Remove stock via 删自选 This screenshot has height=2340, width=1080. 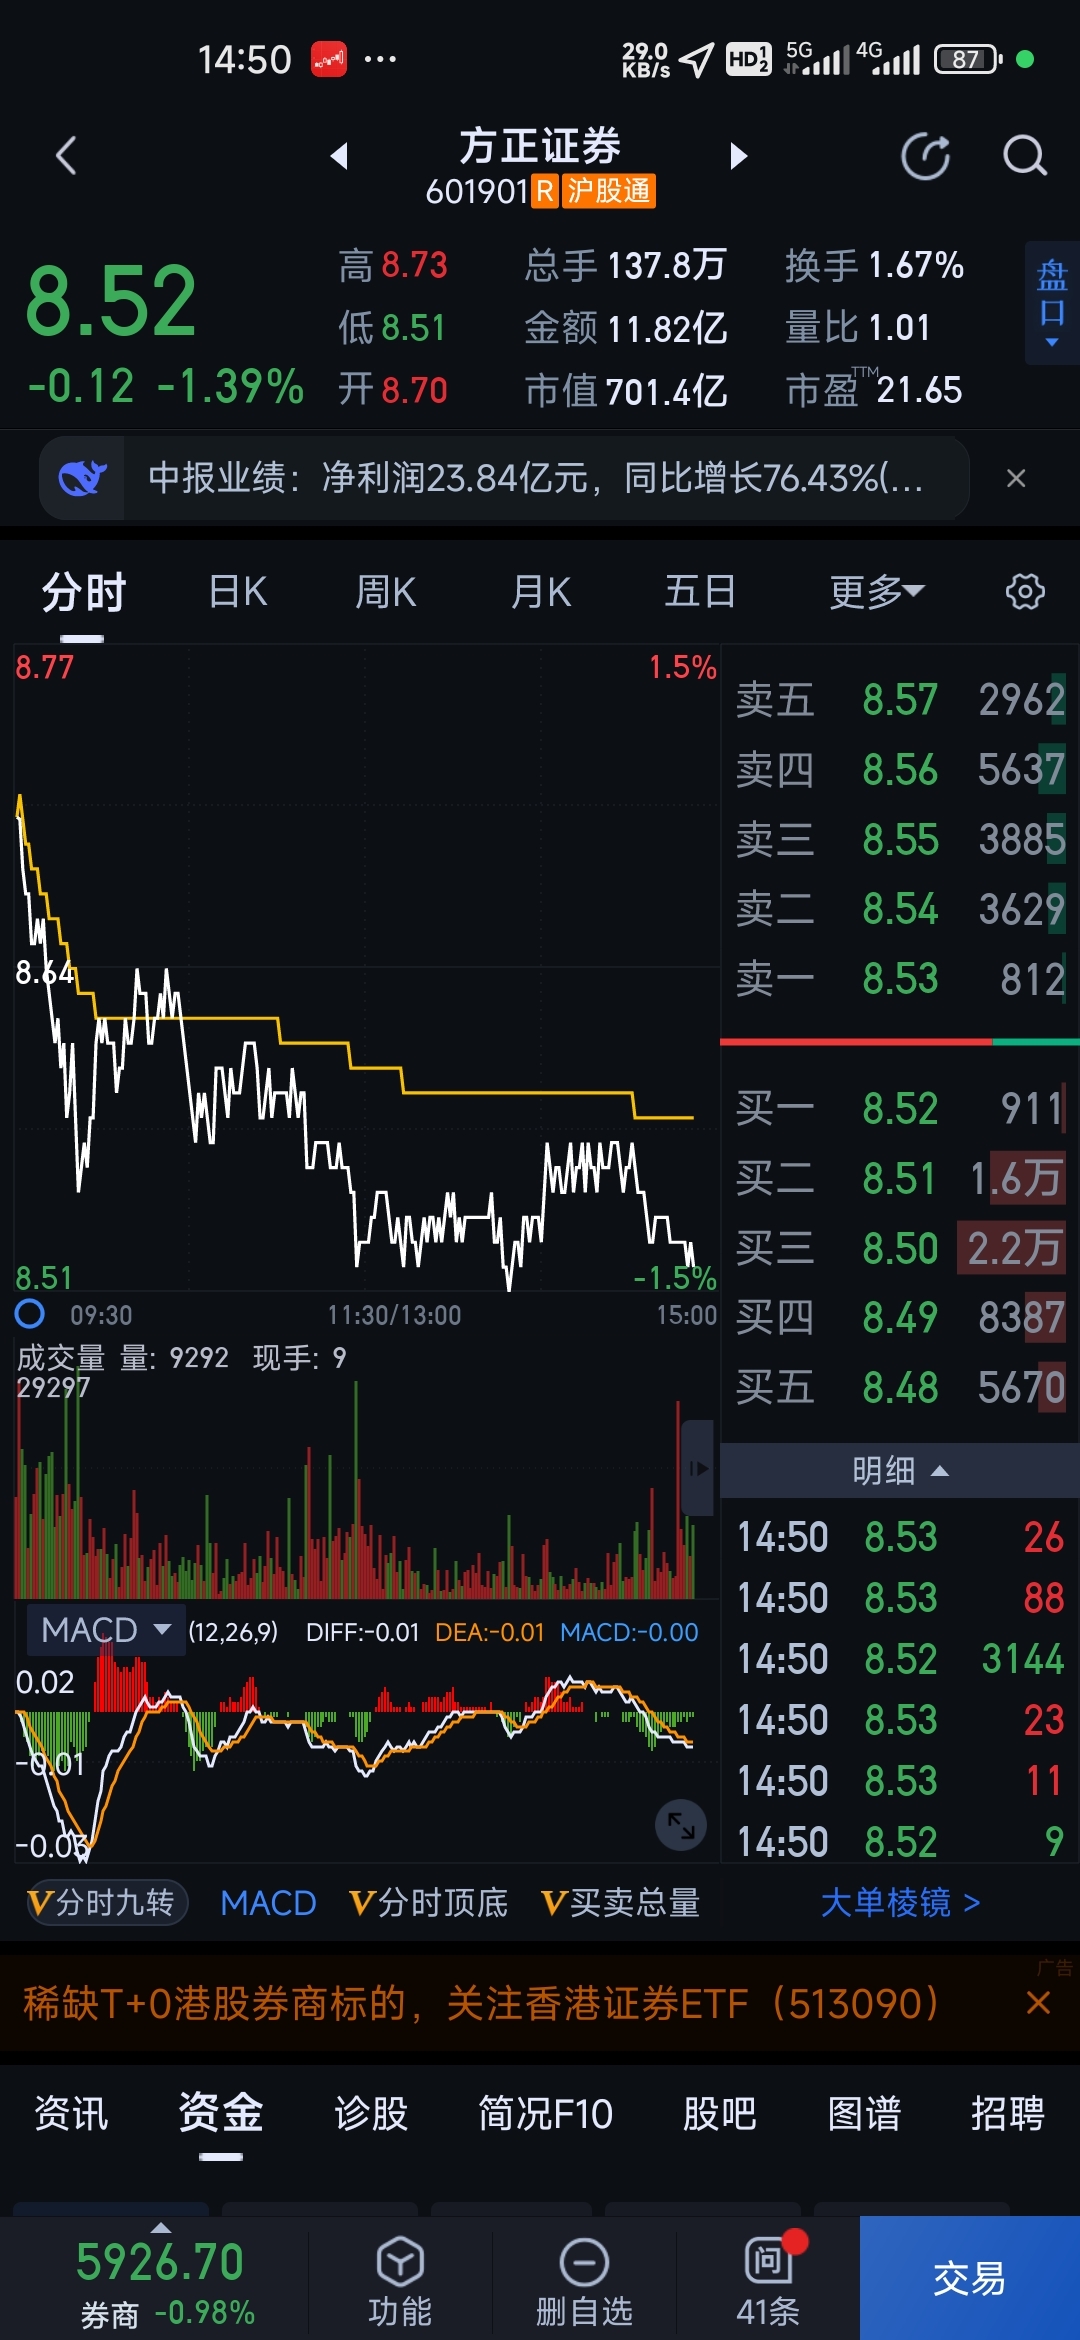(x=584, y=2282)
